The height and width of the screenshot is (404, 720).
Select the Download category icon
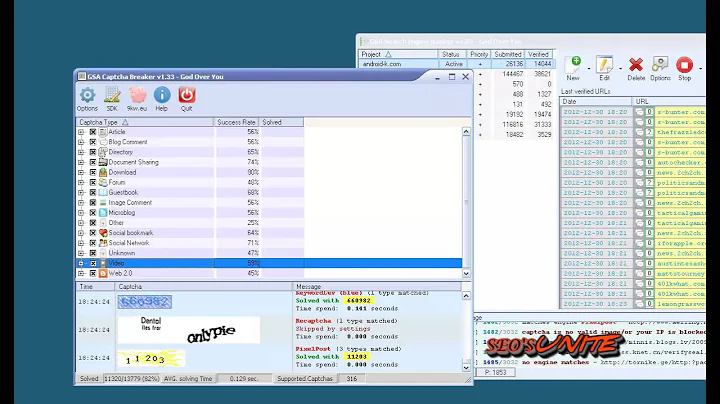tap(103, 172)
